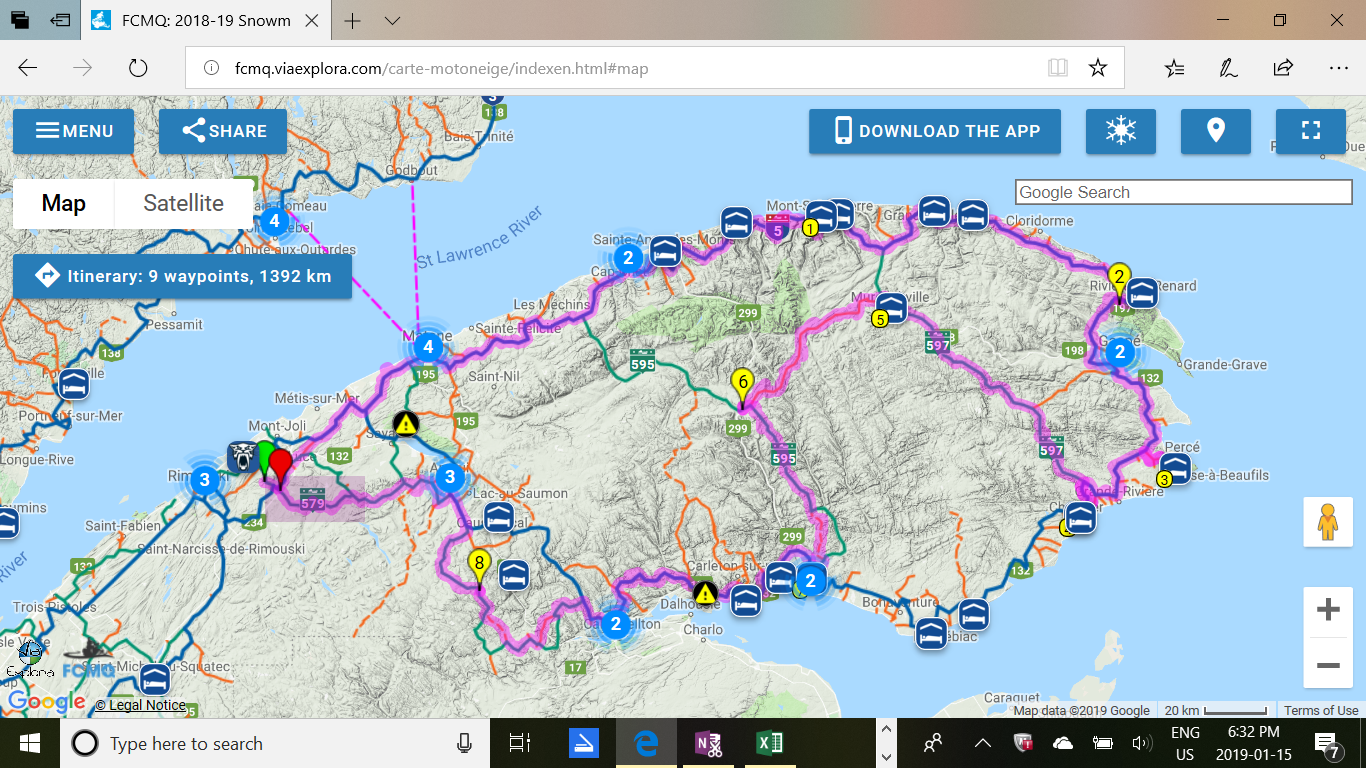Screen dimensions: 1366x768
Task: Show hidden system tray icons
Action: click(983, 743)
